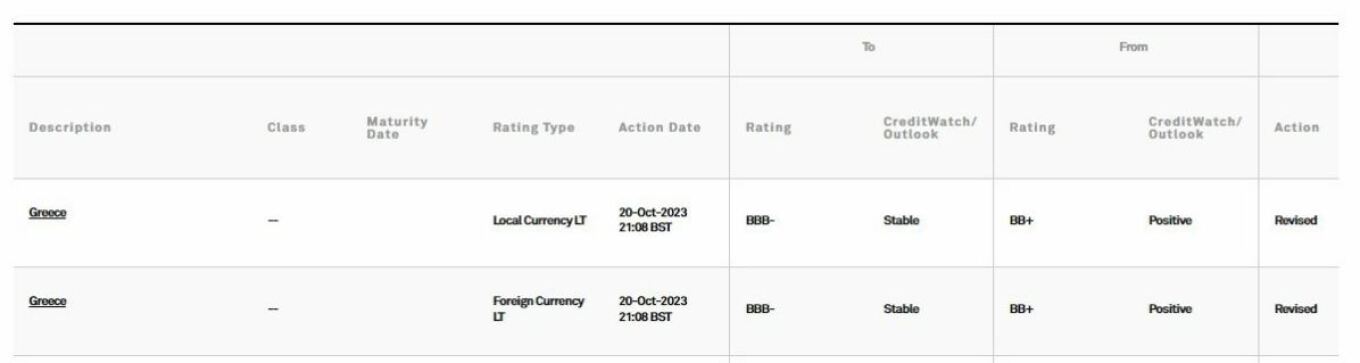This screenshot has height=363, width=1360.
Task: Click Positive outlook in Foreign Currency row
Action: point(1169,309)
